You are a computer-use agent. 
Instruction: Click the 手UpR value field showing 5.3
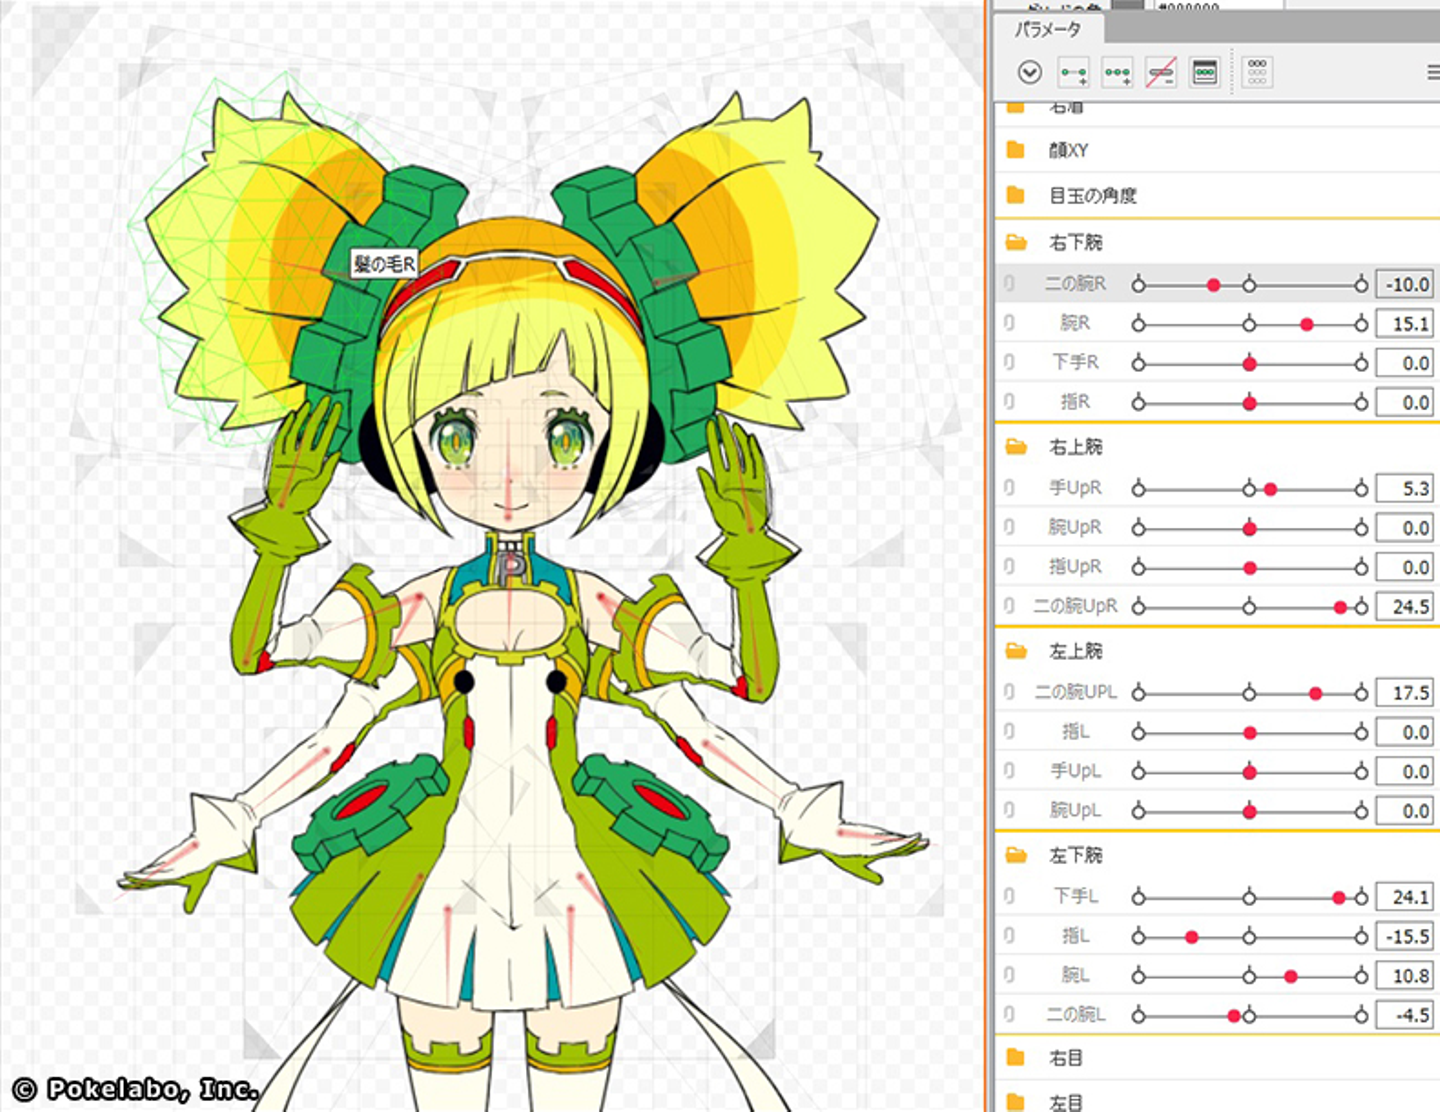click(1405, 488)
